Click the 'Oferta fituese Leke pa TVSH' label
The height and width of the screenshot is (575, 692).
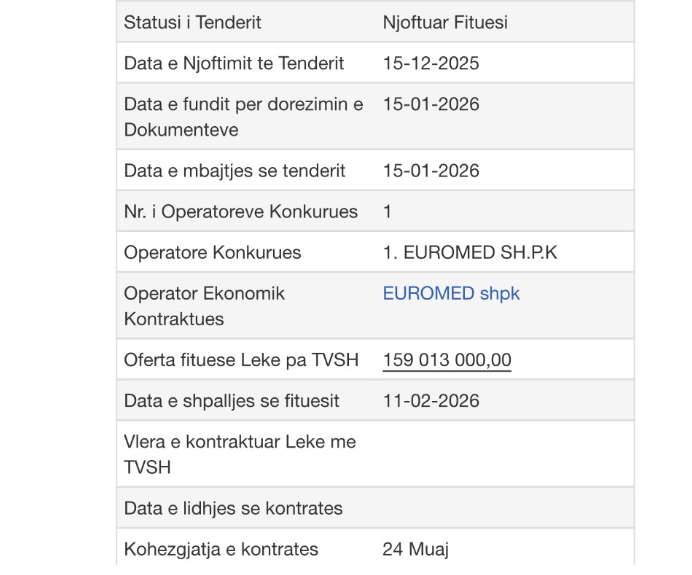coord(240,360)
